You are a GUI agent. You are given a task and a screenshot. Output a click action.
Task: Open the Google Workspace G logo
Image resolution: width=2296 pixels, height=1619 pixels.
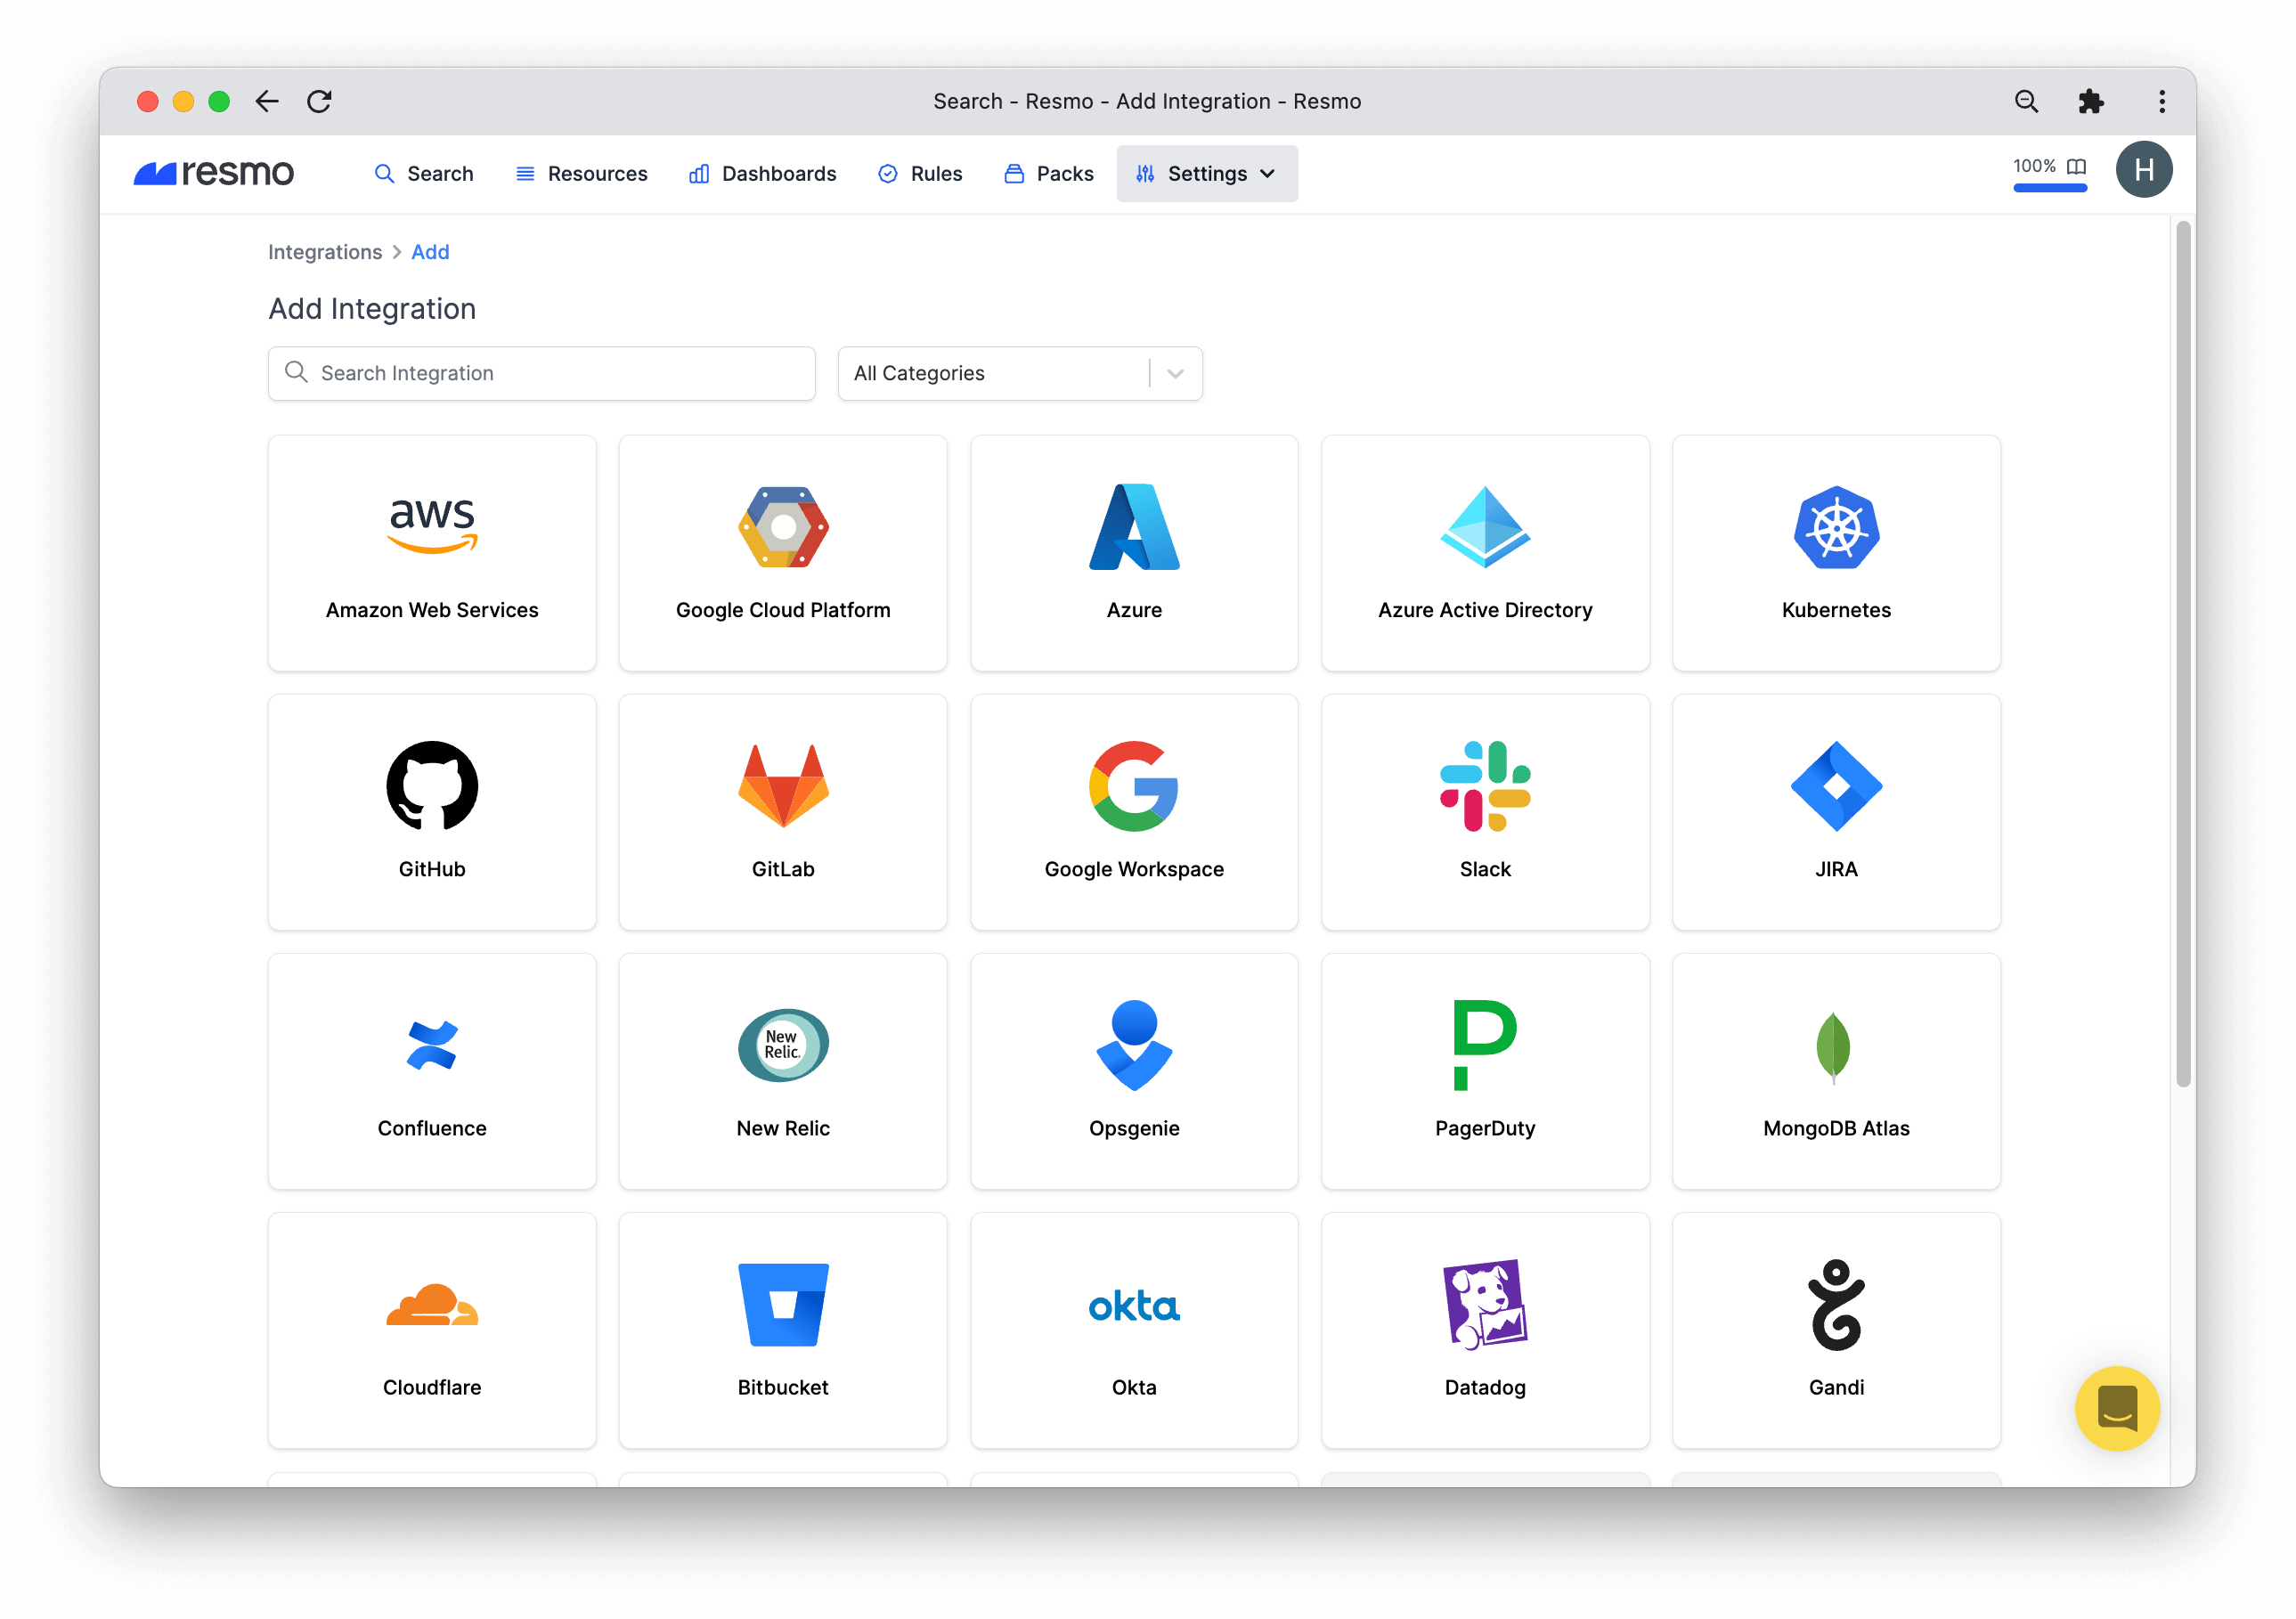coord(1134,785)
